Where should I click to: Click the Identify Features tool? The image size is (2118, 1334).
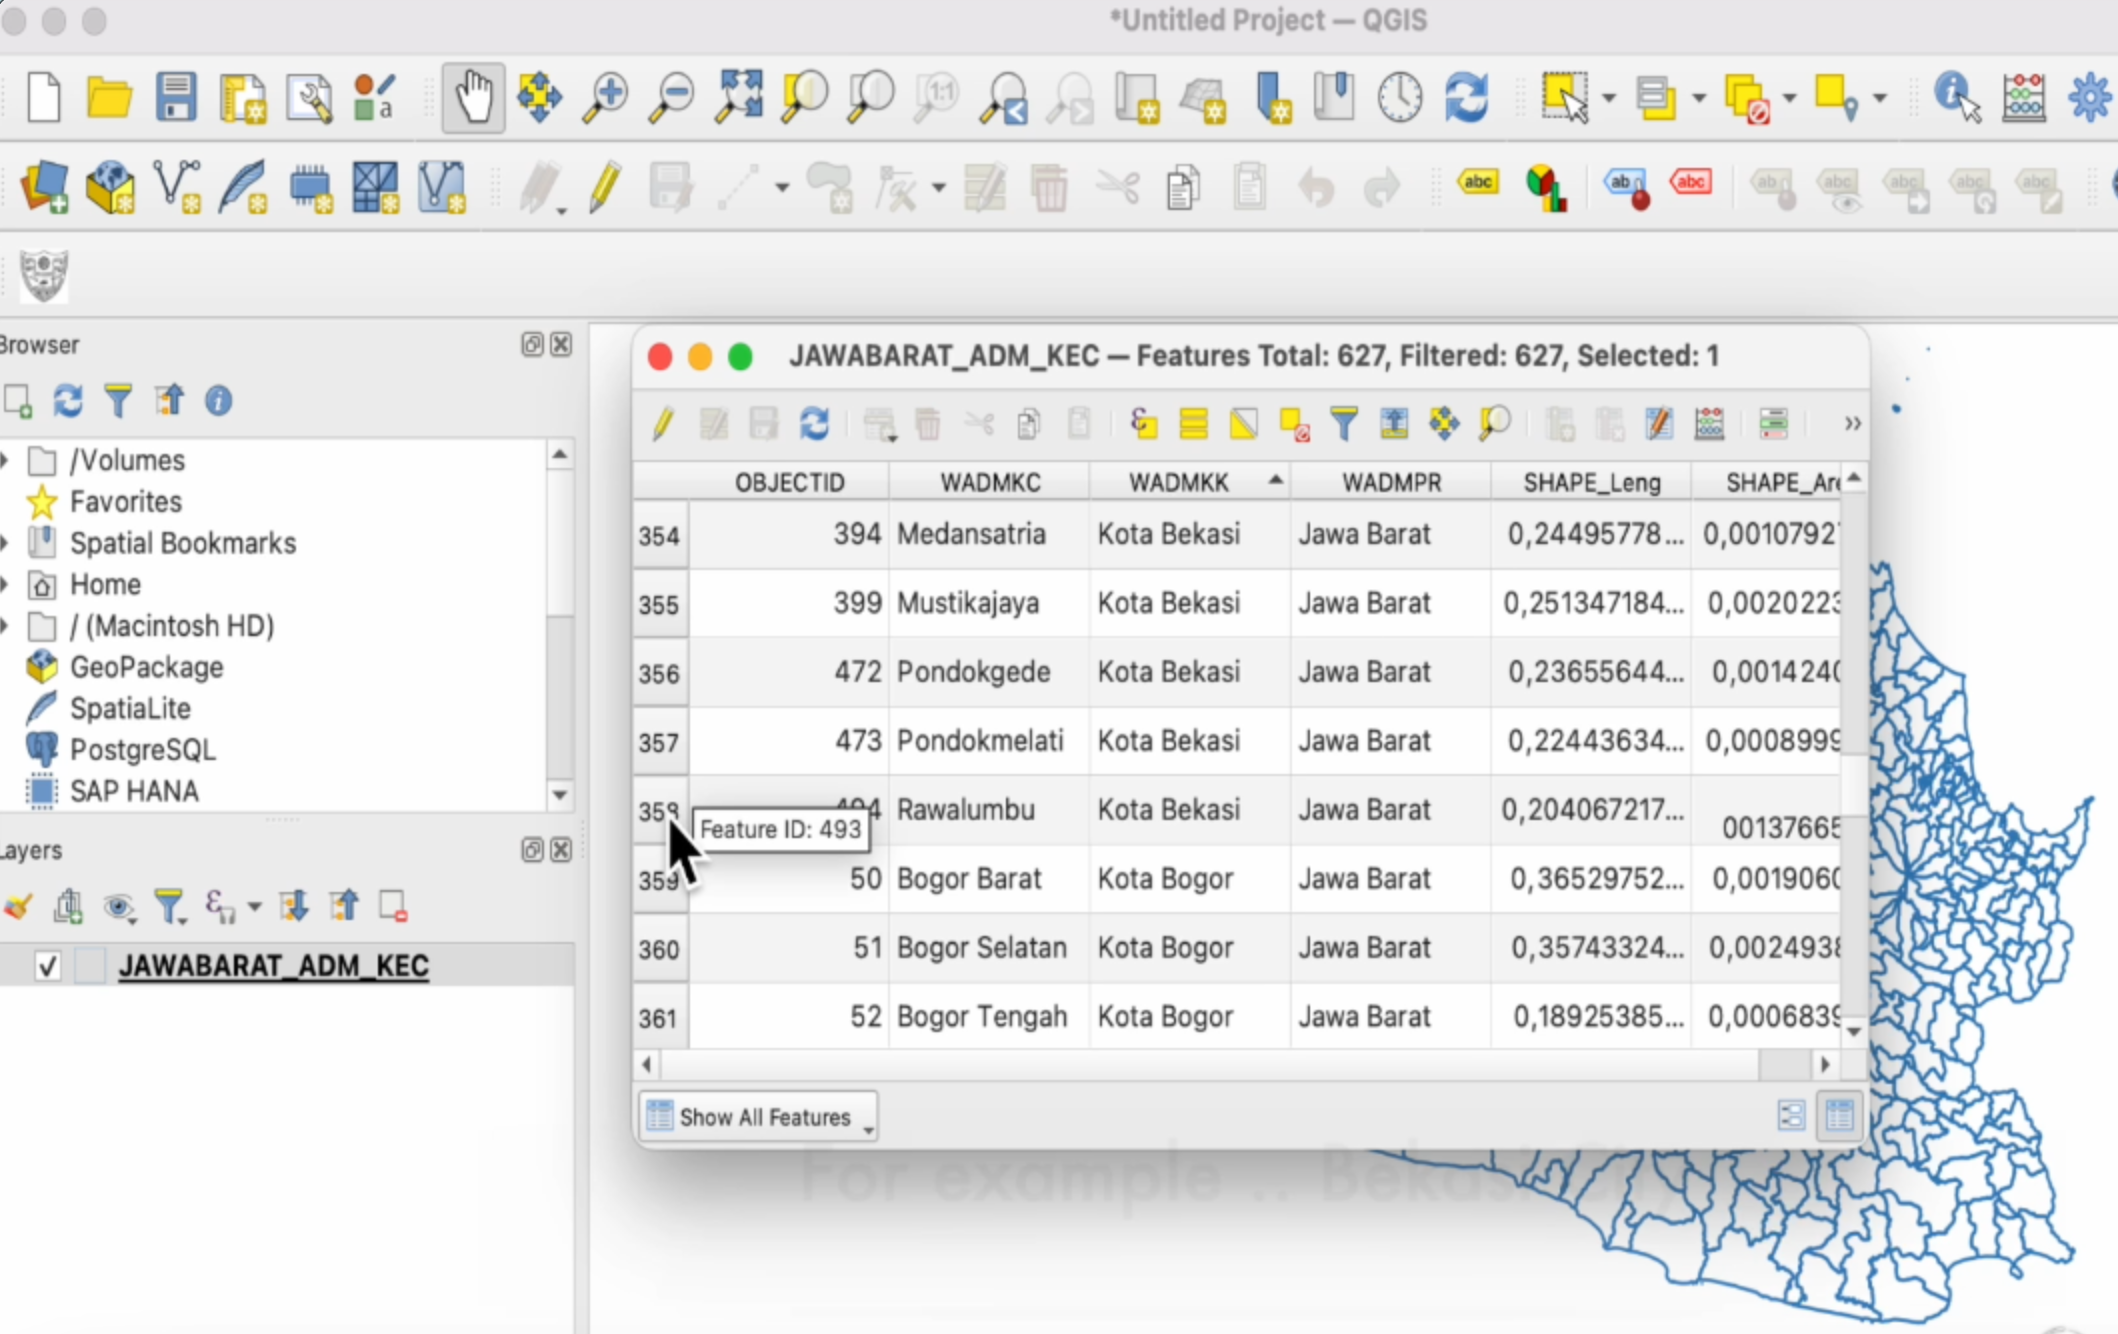point(1956,97)
